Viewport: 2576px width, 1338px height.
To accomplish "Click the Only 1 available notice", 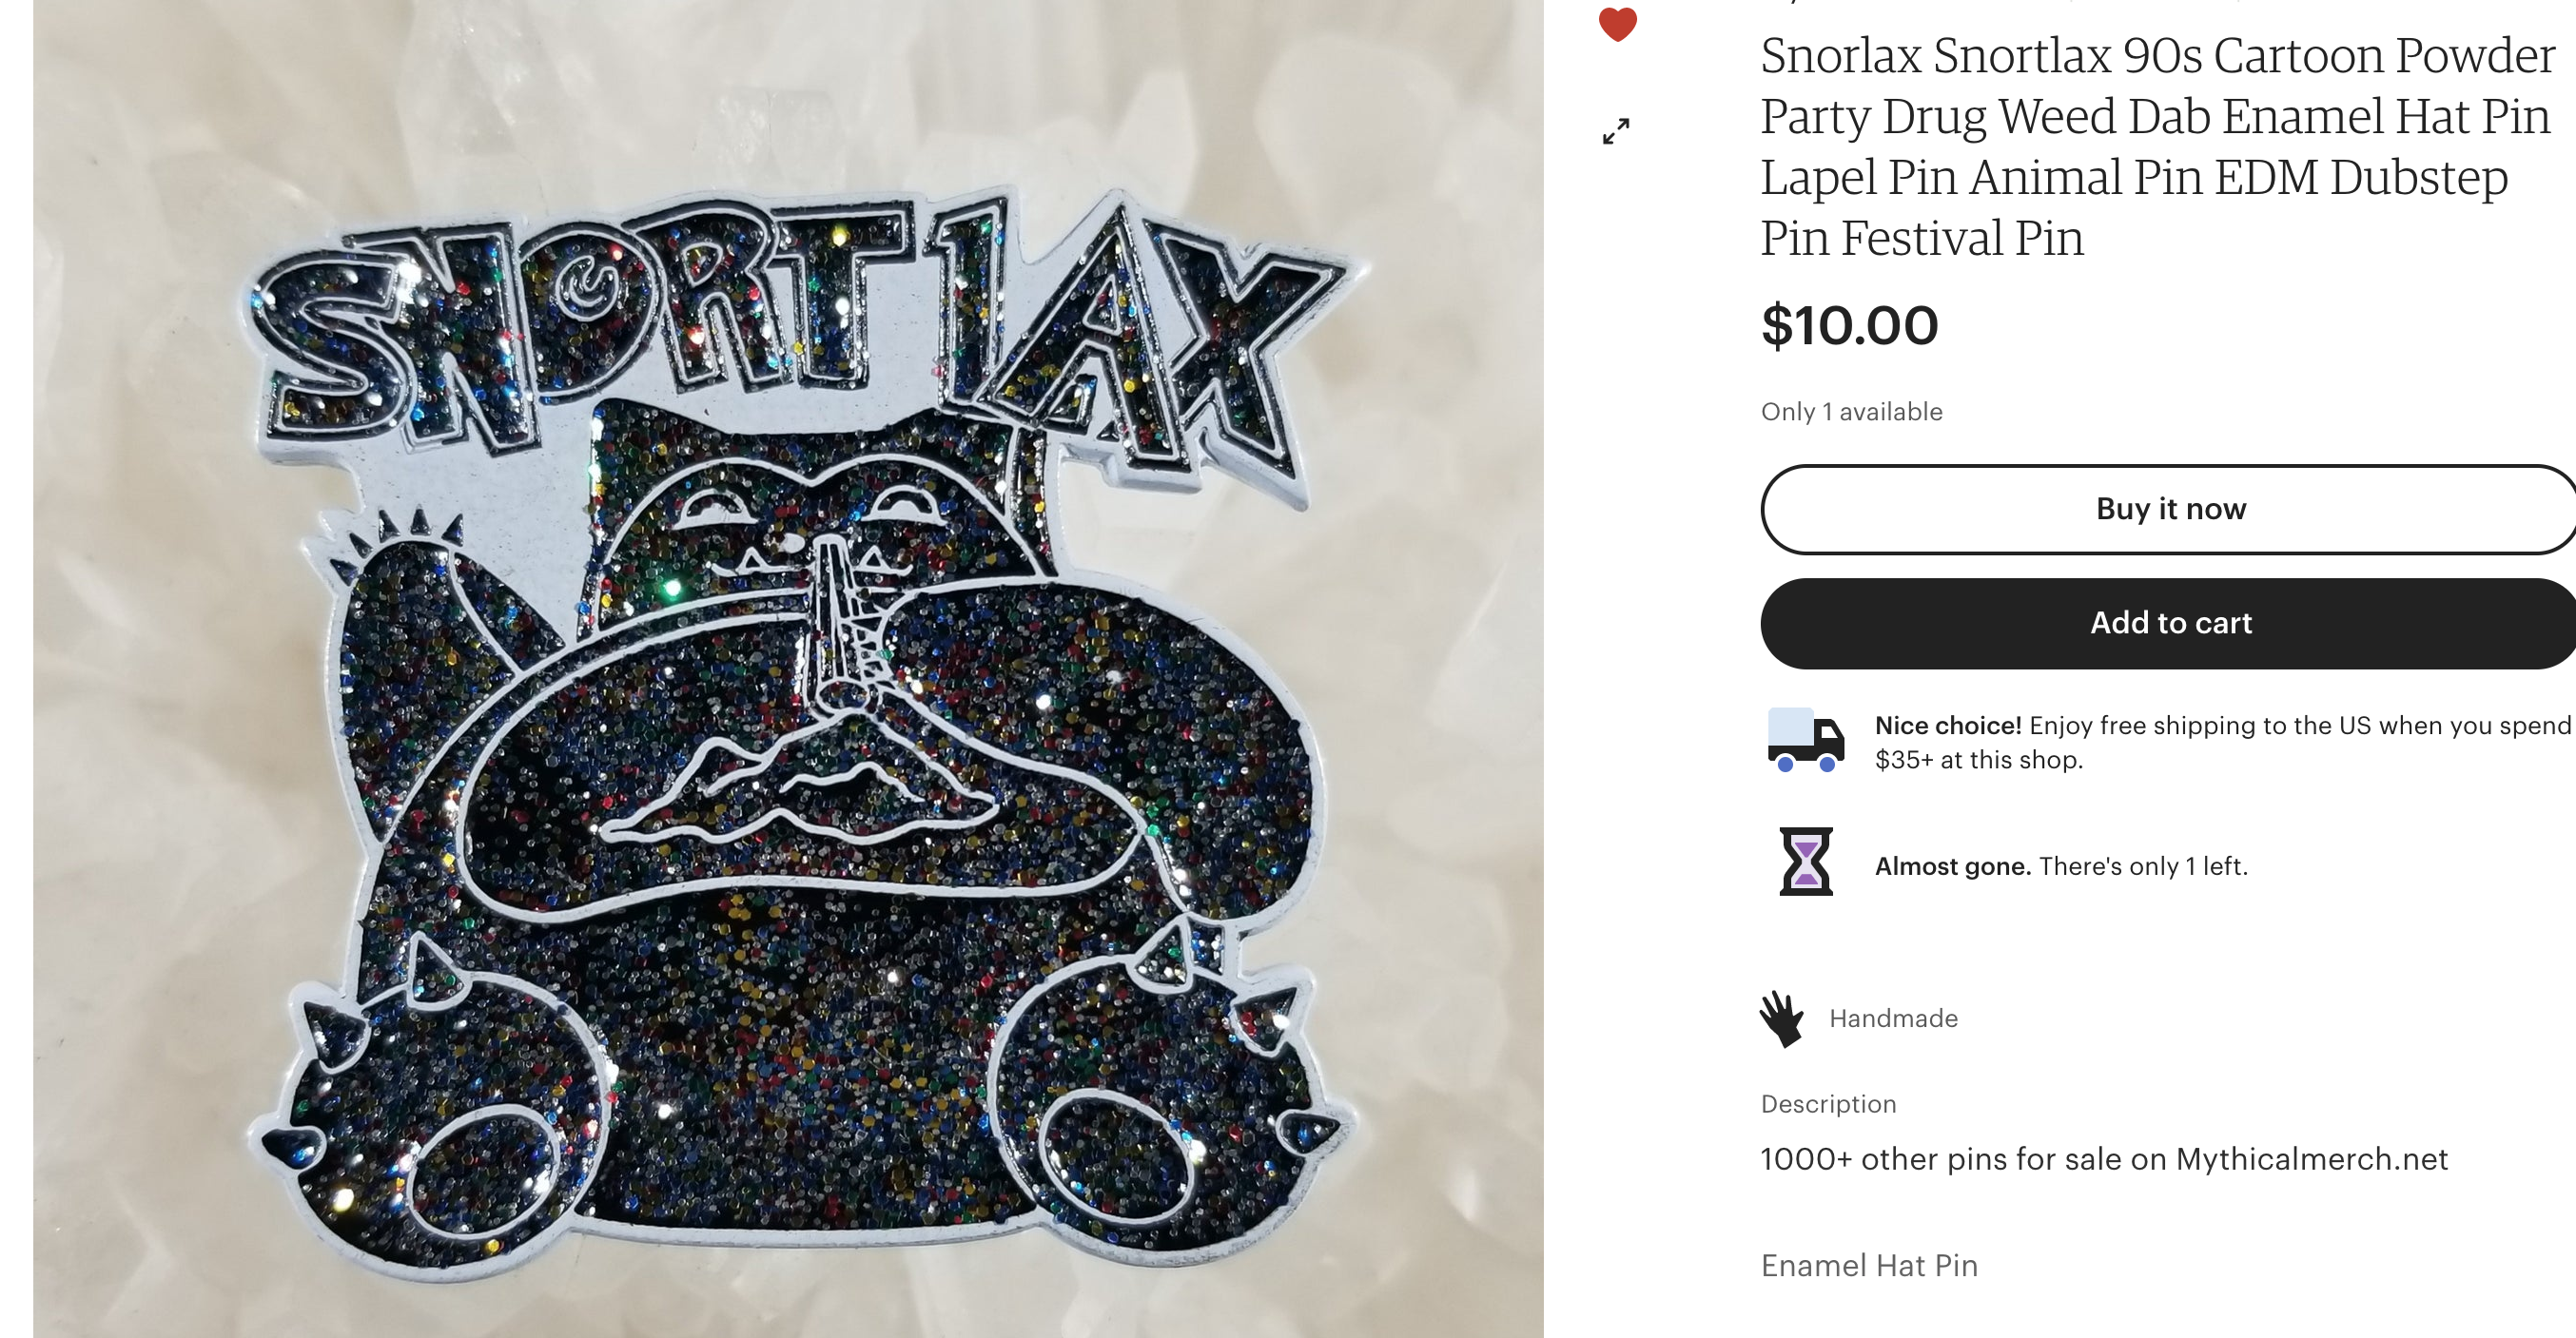I will (x=1851, y=412).
